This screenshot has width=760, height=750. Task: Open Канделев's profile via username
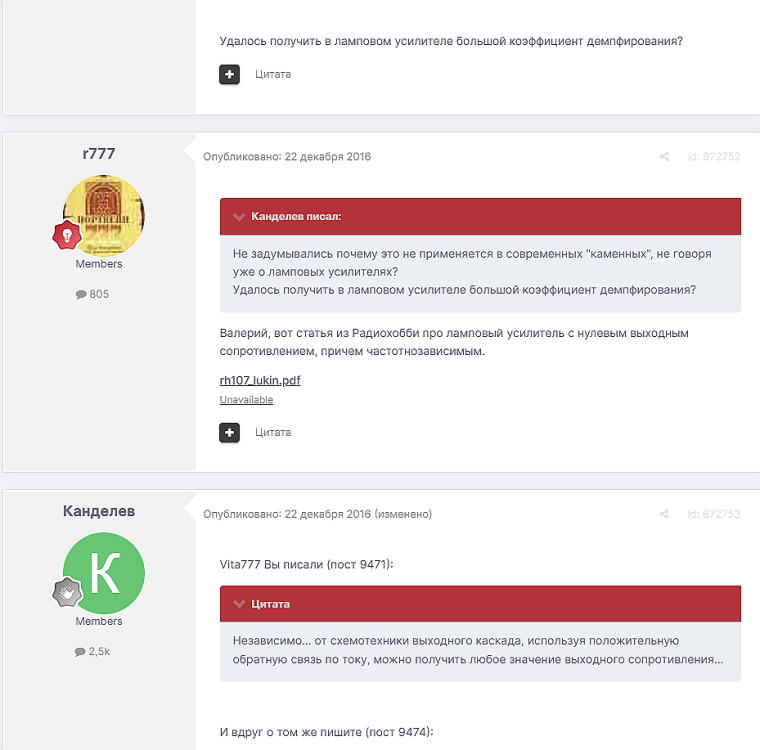tap(99, 510)
